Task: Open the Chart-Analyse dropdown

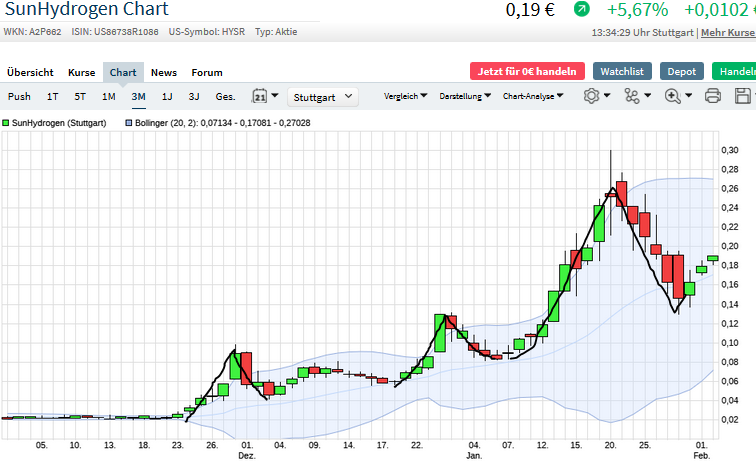Action: tap(532, 97)
